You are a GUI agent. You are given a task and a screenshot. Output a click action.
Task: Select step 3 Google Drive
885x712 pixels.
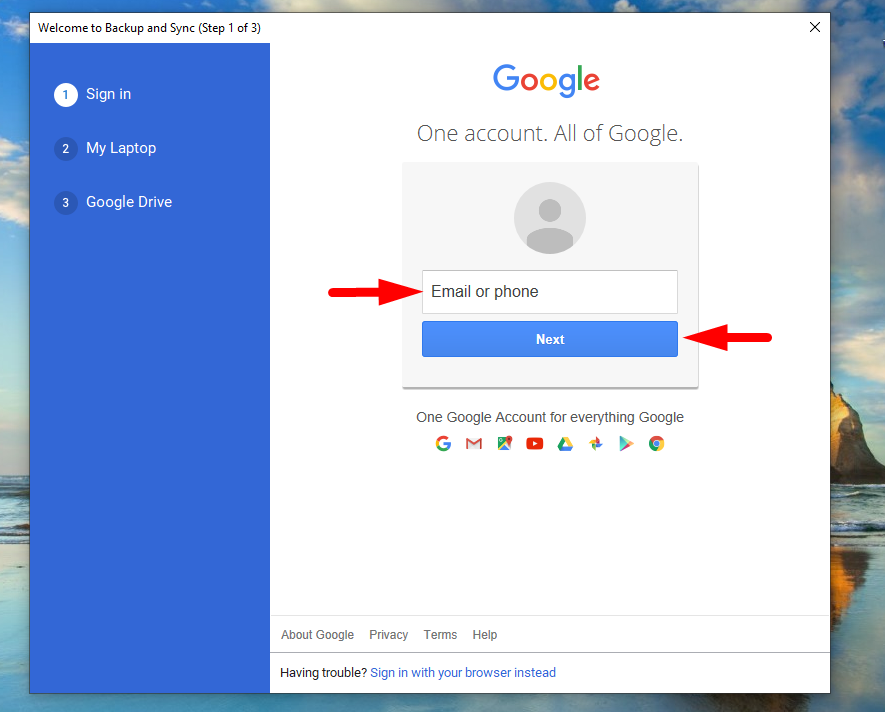tap(113, 202)
